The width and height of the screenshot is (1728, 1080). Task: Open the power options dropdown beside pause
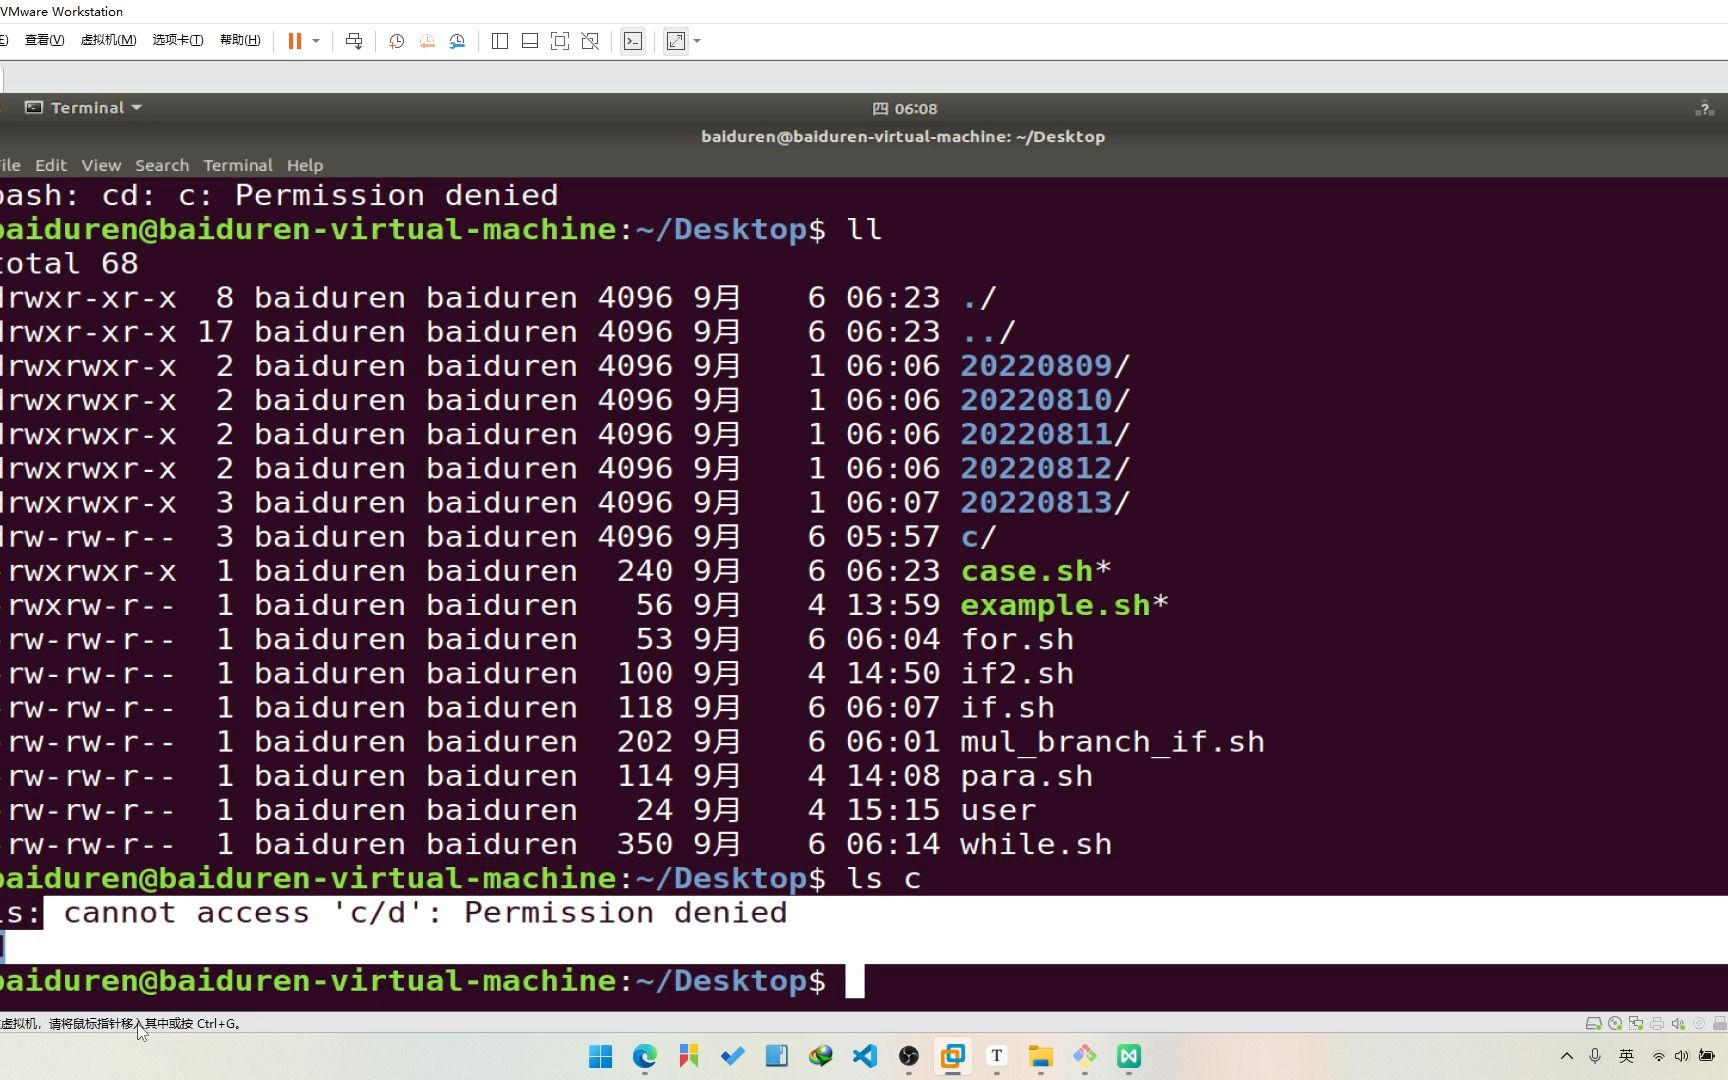(316, 41)
